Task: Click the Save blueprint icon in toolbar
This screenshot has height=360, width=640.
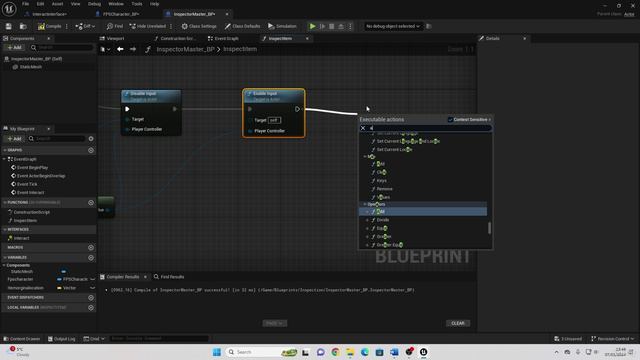Action: (9, 26)
